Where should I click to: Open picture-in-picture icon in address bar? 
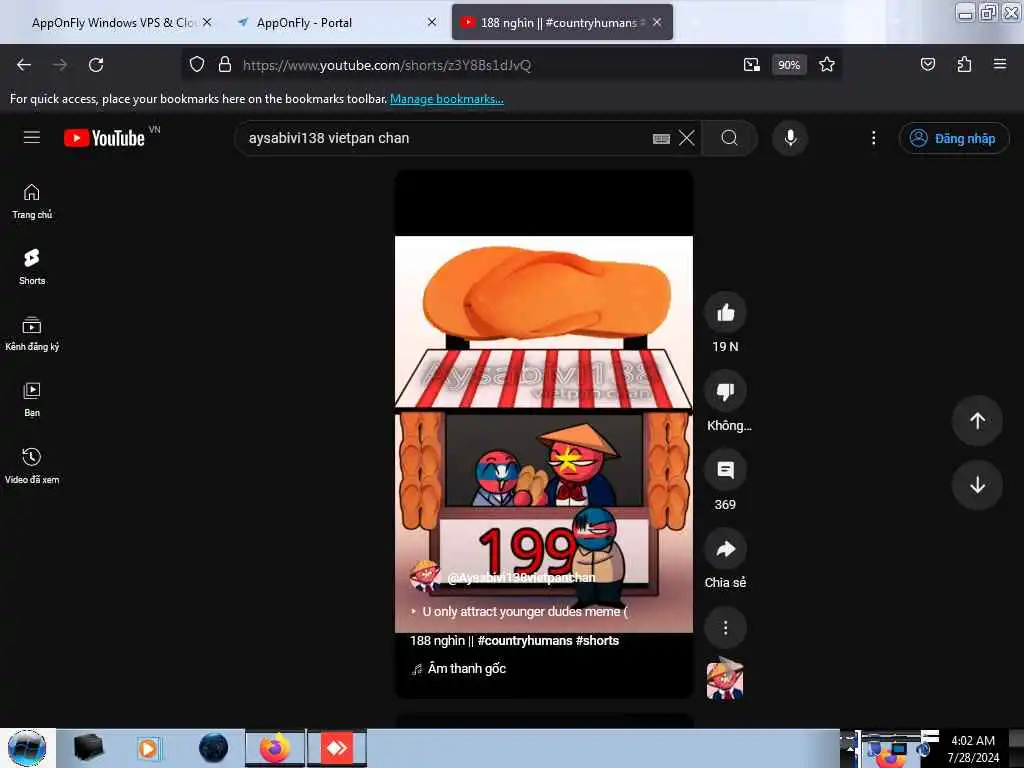[x=752, y=65]
